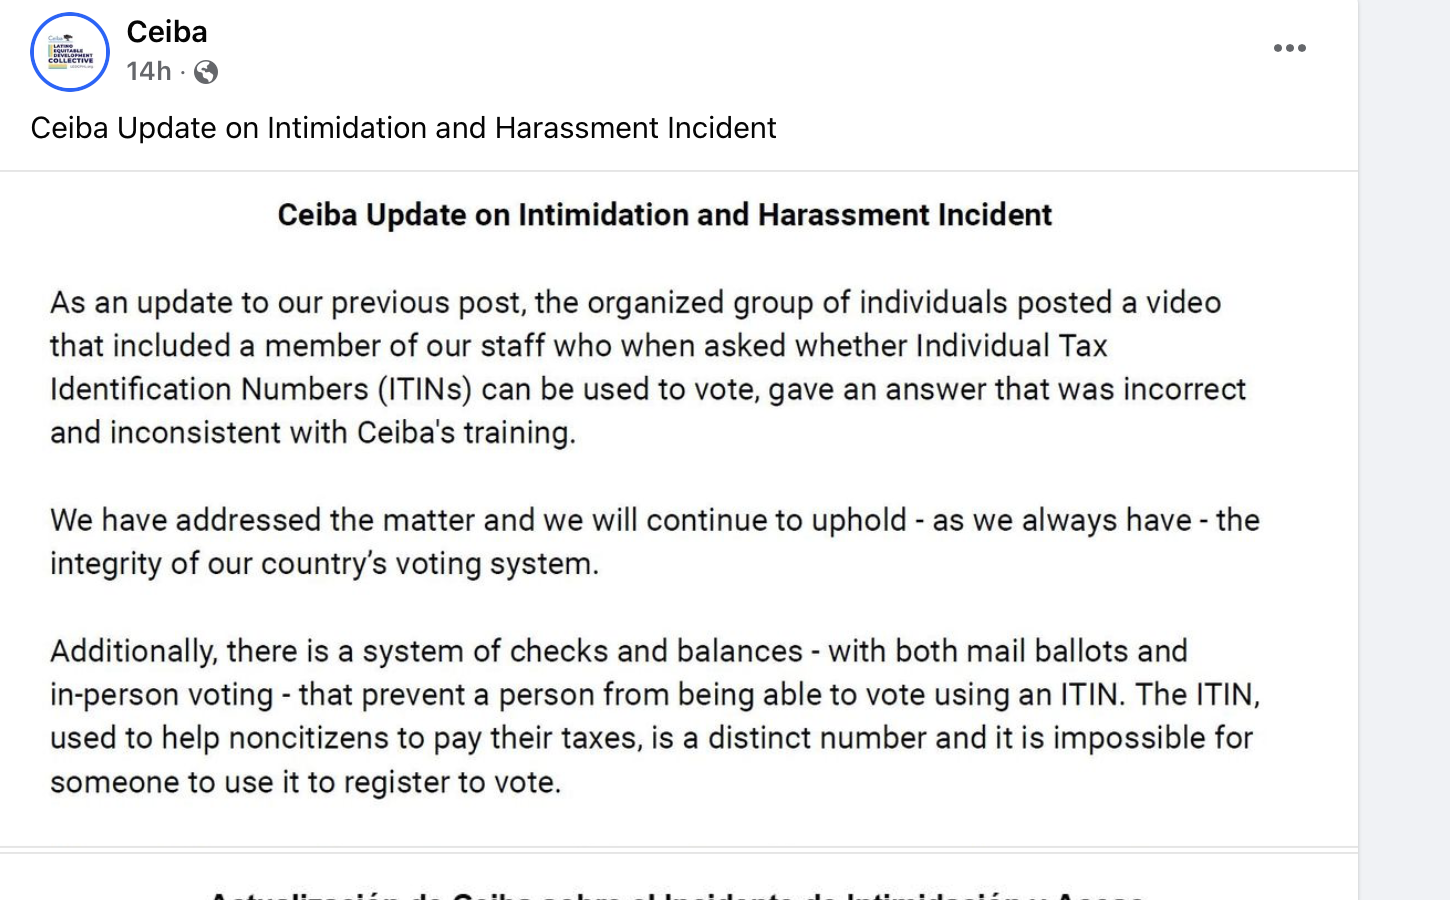
Task: Click the line 'and inconsistent with Ceiba's training.'
Action: tap(313, 433)
